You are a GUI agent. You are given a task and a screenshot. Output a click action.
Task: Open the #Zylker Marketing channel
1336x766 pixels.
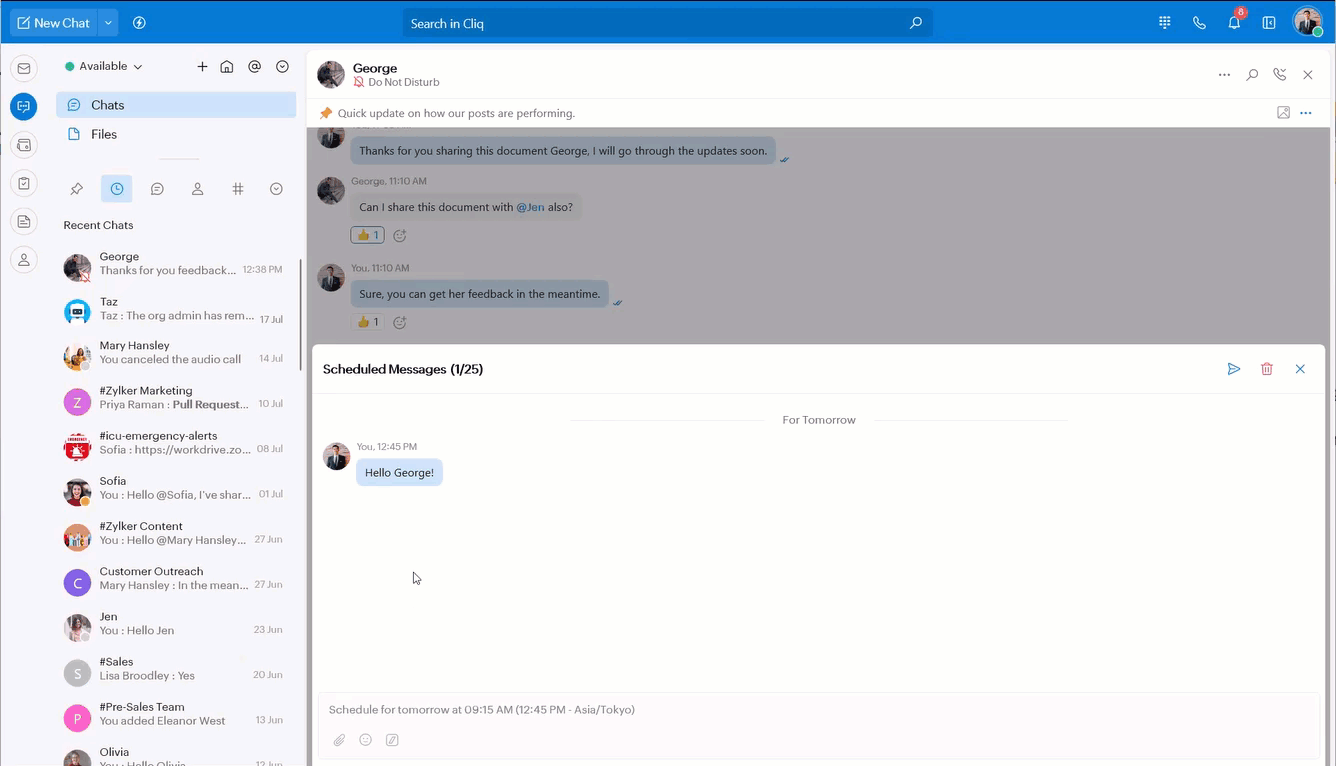pos(176,398)
